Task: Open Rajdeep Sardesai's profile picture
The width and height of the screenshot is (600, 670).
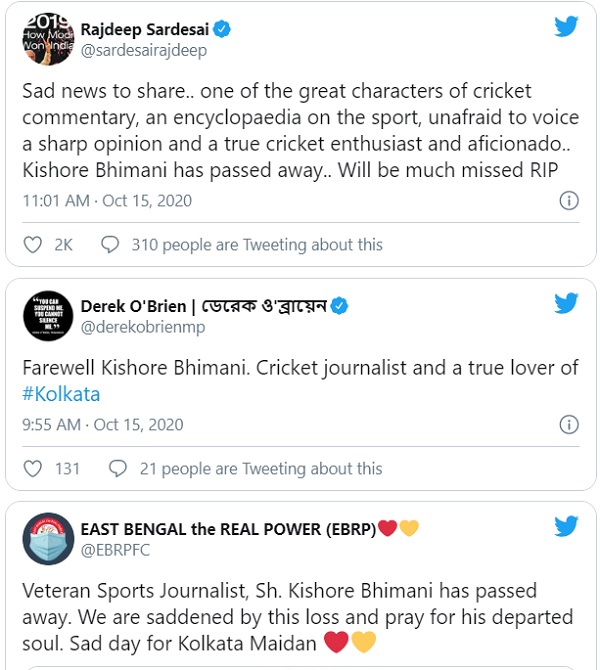Action: pos(44,39)
